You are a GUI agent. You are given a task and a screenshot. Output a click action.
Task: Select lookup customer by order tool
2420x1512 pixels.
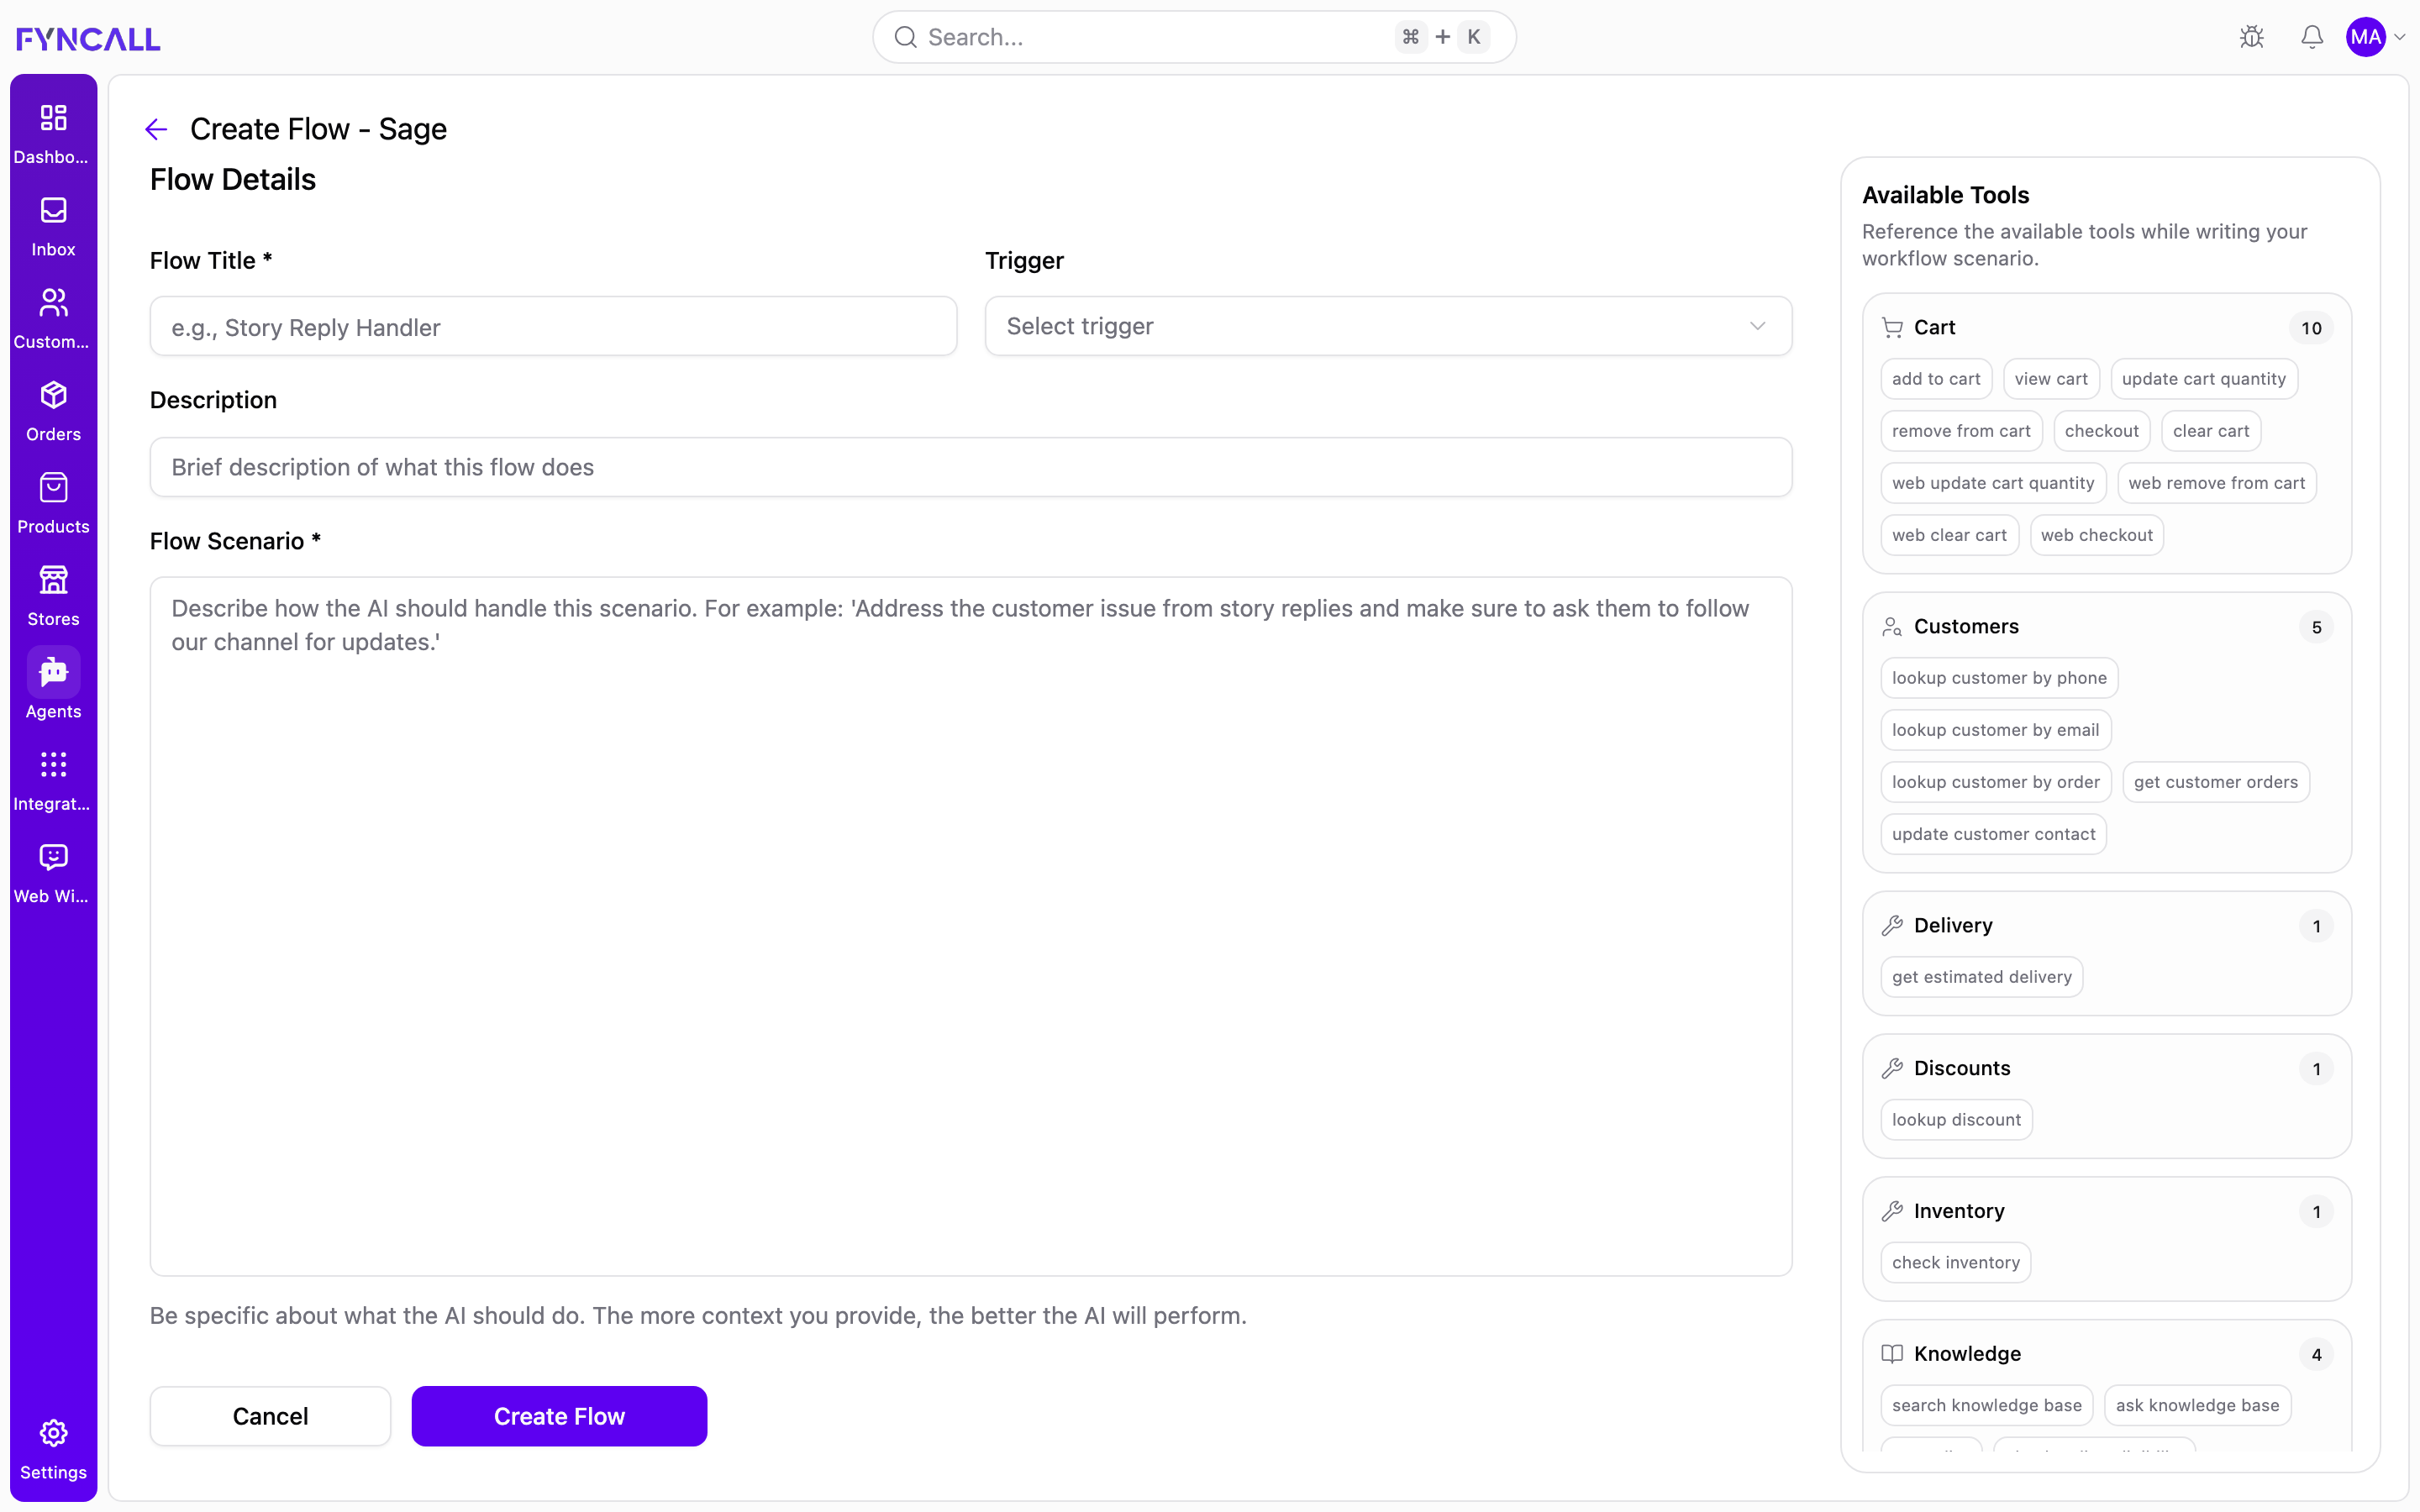tap(1995, 782)
